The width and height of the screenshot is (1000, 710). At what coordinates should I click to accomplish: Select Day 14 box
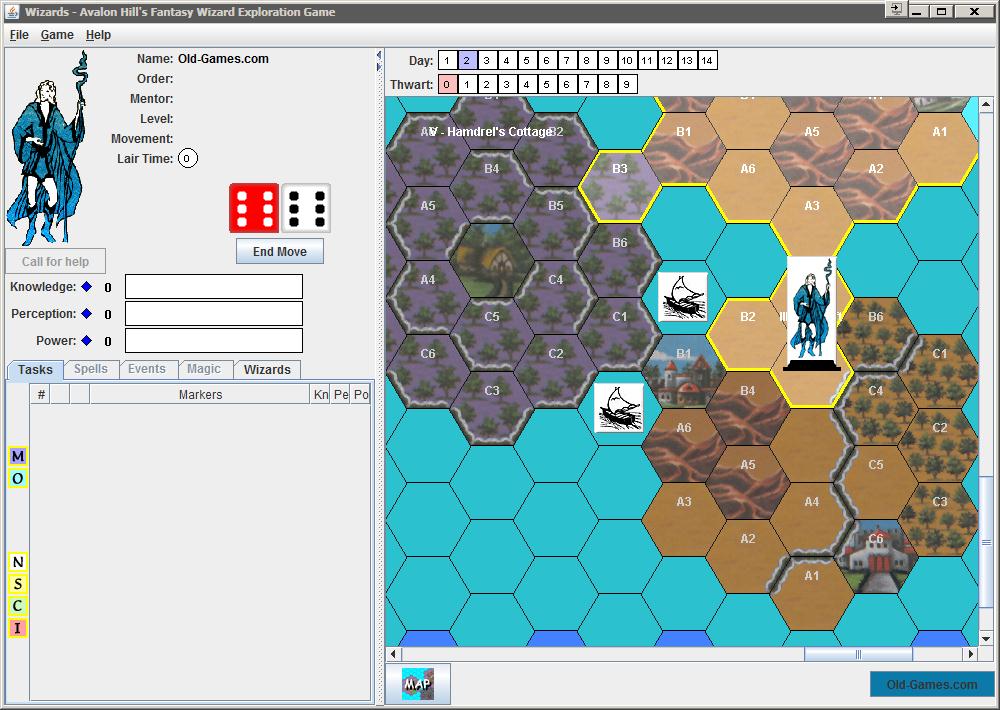707,61
